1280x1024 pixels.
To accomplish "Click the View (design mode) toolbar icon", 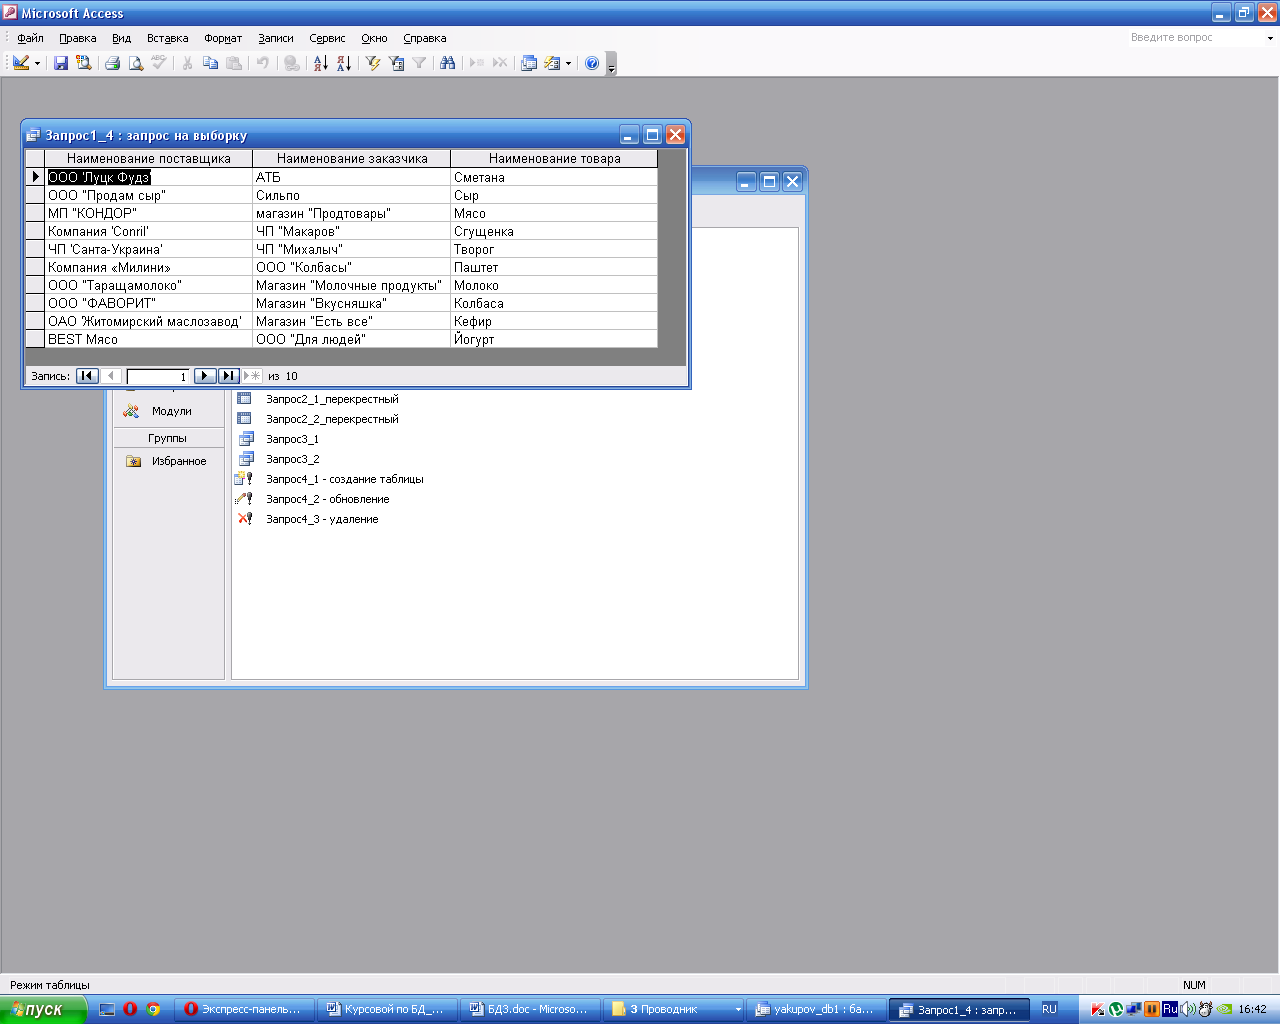I will [21, 63].
